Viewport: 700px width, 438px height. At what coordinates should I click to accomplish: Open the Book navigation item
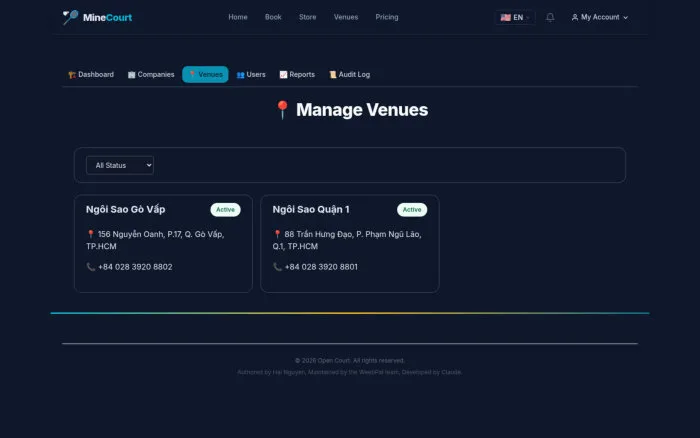[x=273, y=17]
